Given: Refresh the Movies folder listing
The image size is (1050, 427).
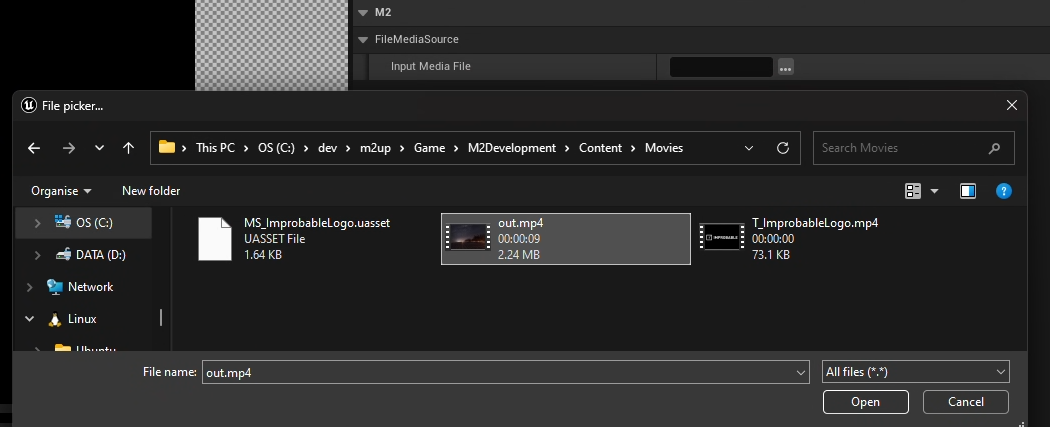Looking at the screenshot, I should 782,148.
